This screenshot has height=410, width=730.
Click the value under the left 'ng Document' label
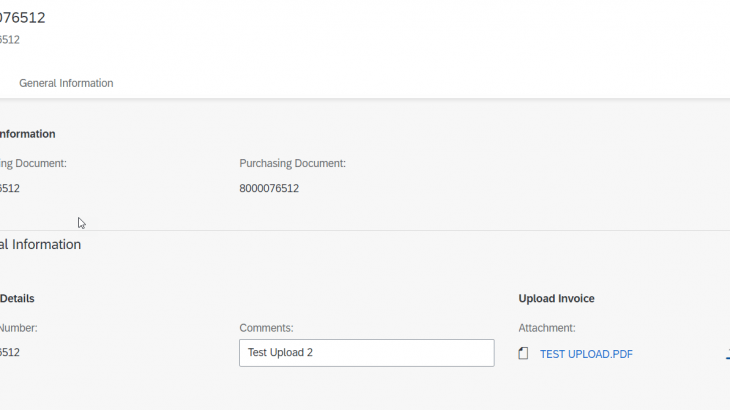pyautogui.click(x=10, y=188)
